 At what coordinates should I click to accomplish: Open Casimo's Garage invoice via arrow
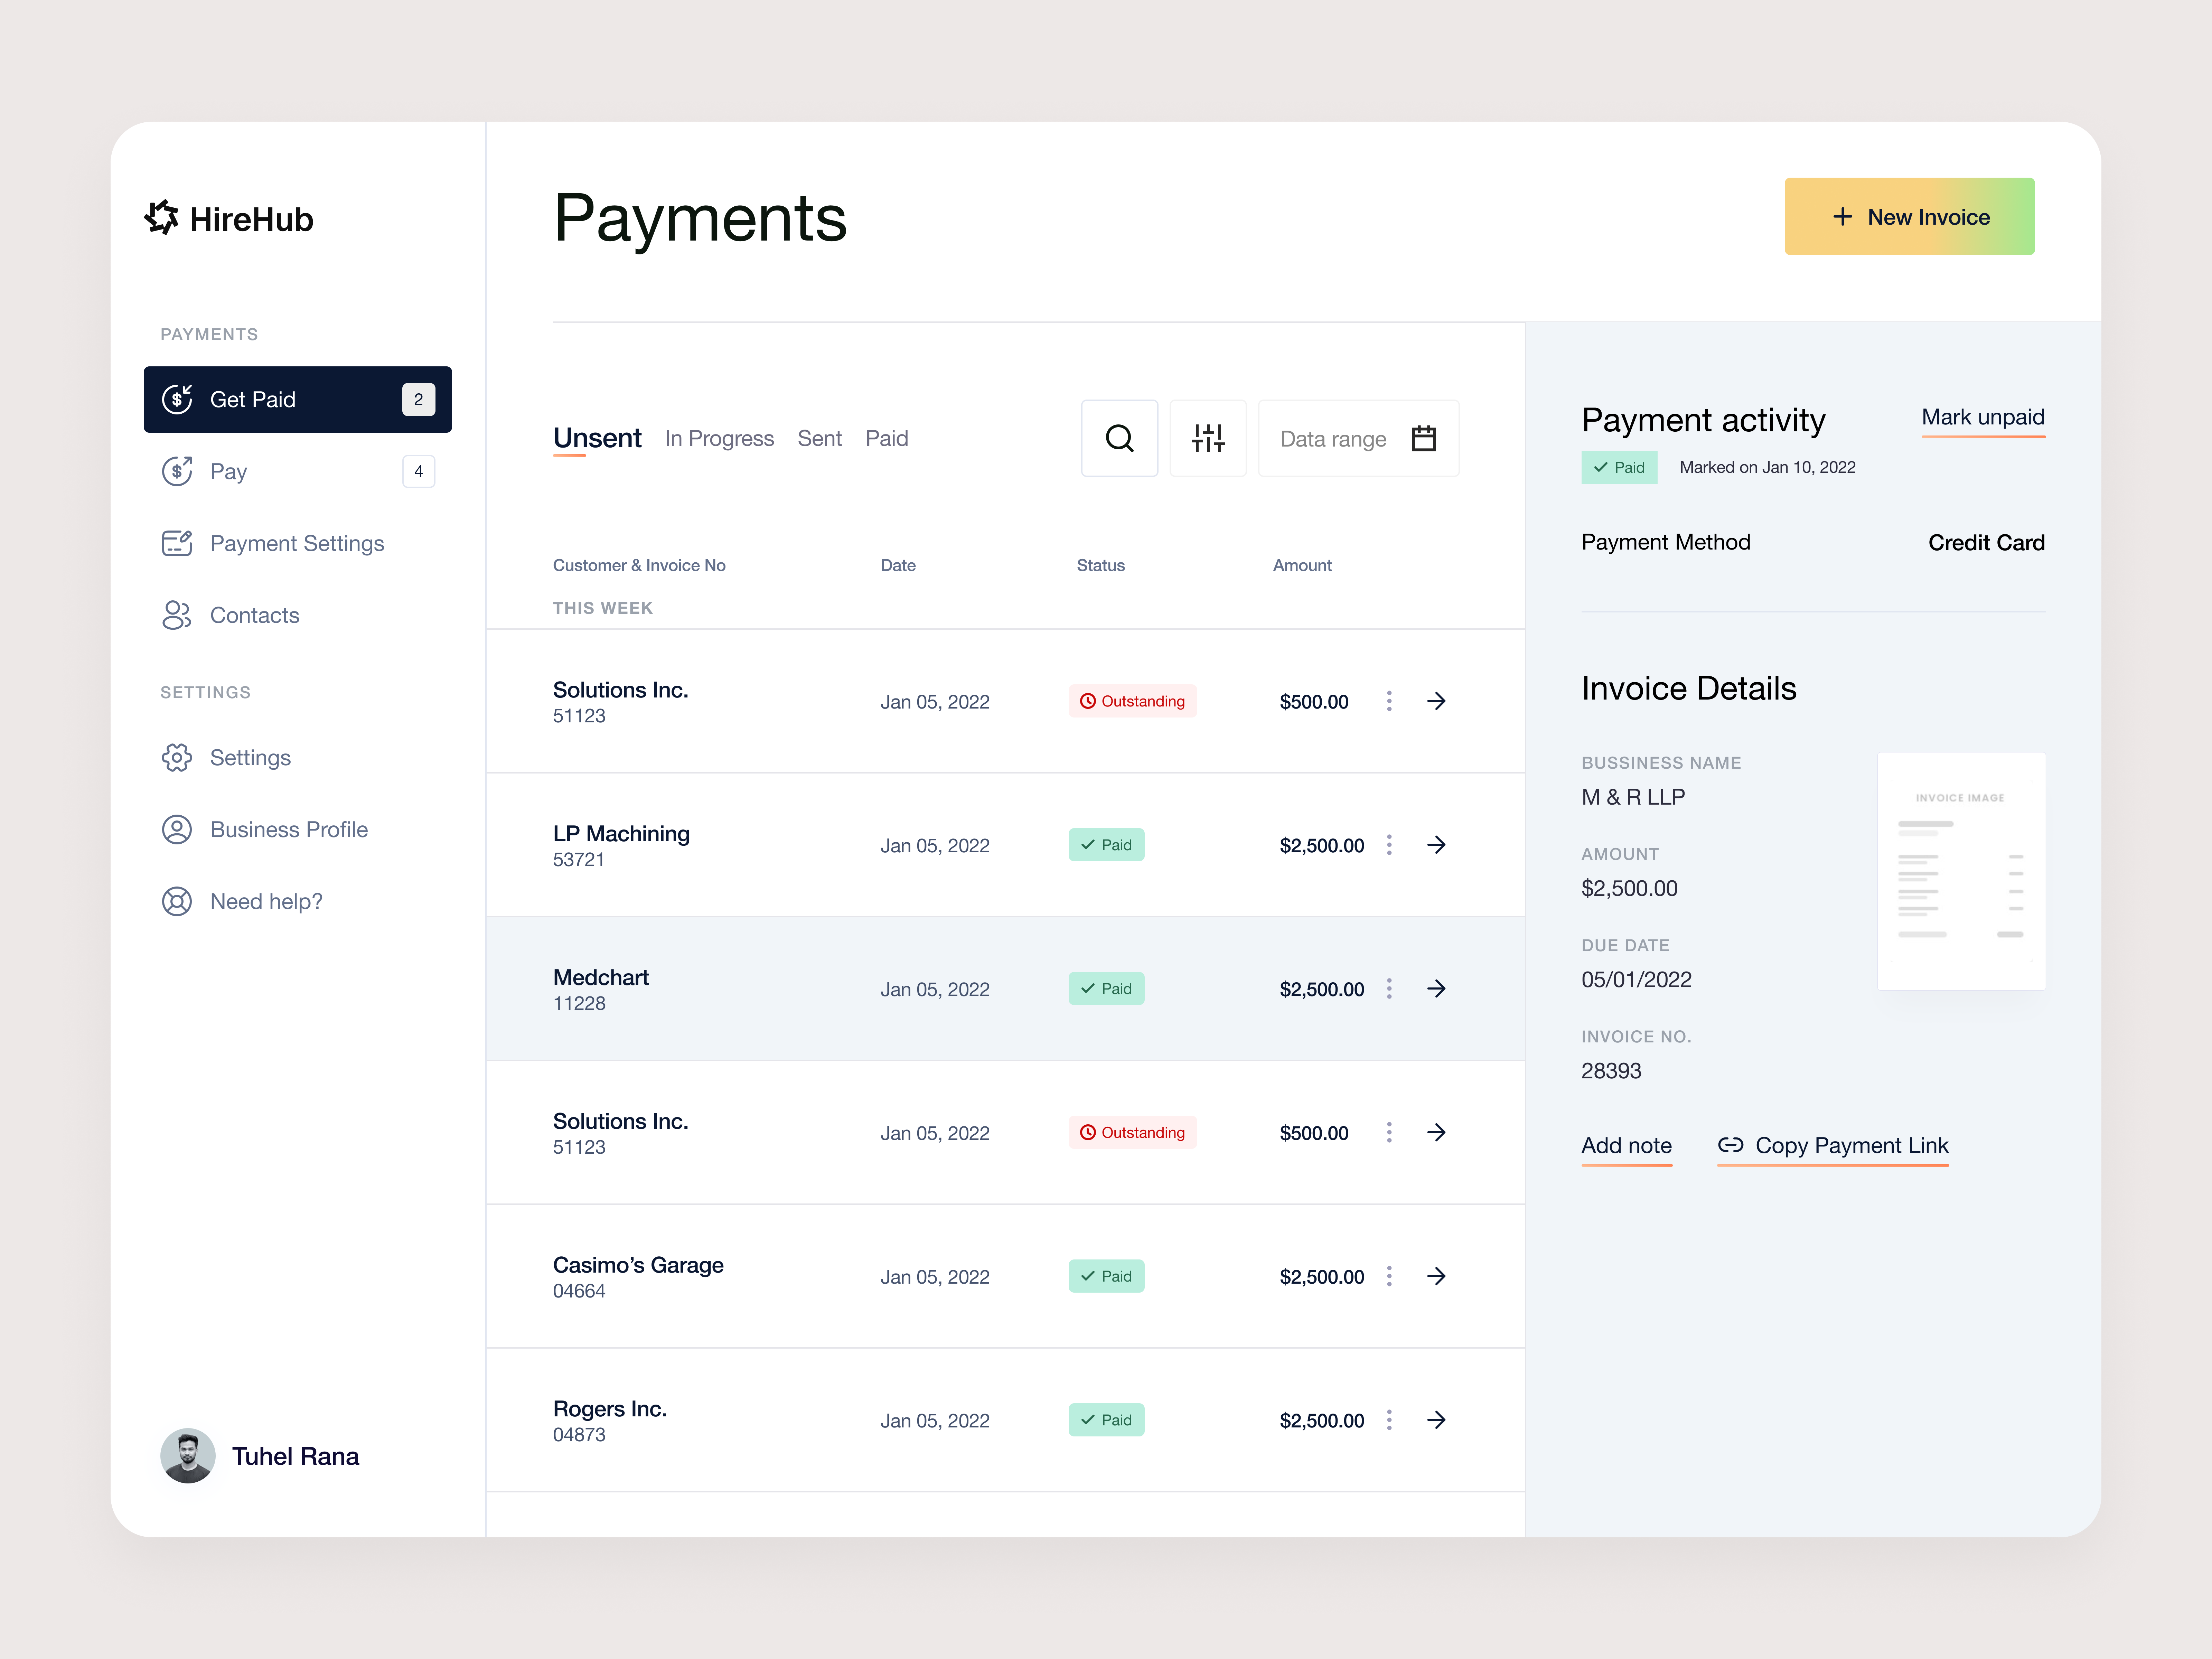1436,1276
